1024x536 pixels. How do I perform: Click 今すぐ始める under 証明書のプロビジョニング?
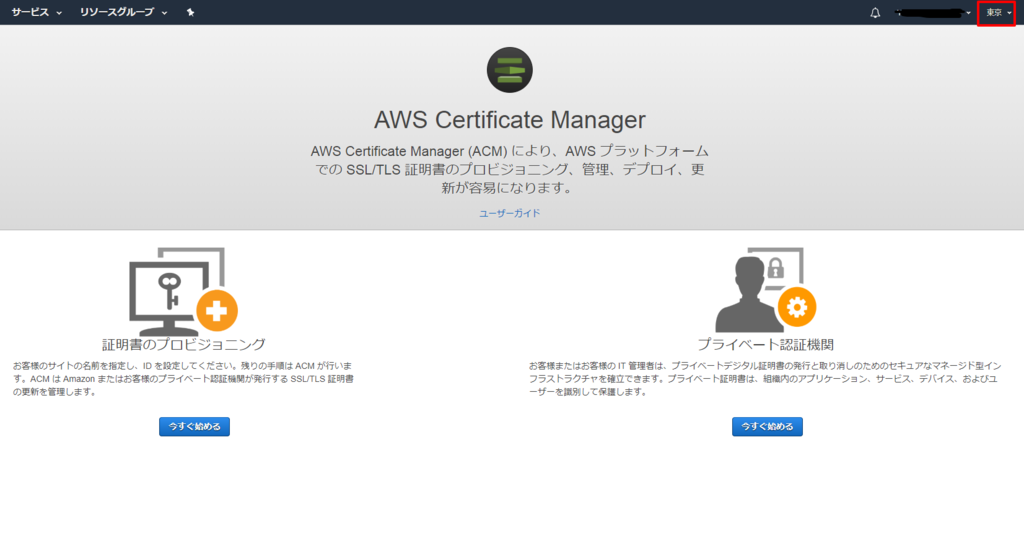pyautogui.click(x=195, y=426)
